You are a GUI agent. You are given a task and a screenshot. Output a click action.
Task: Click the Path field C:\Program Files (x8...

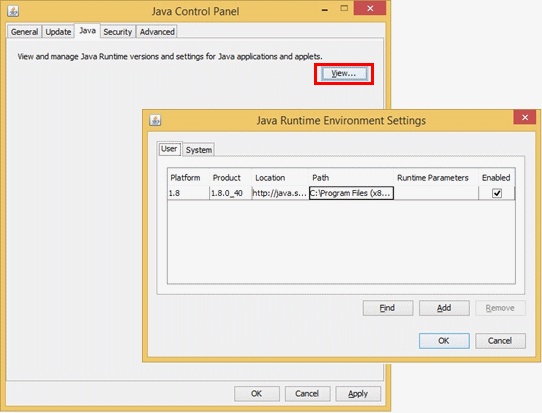tap(351, 193)
